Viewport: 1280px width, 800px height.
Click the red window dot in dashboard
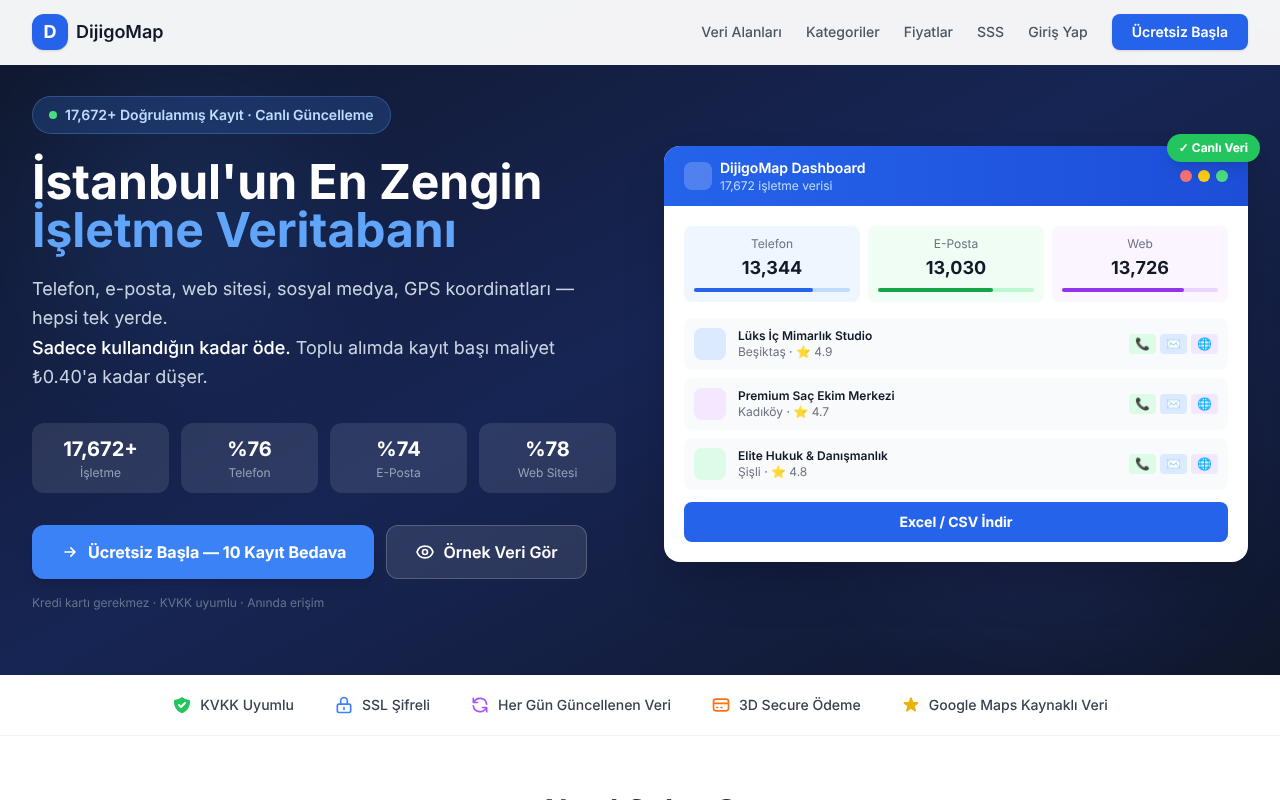(x=1186, y=176)
